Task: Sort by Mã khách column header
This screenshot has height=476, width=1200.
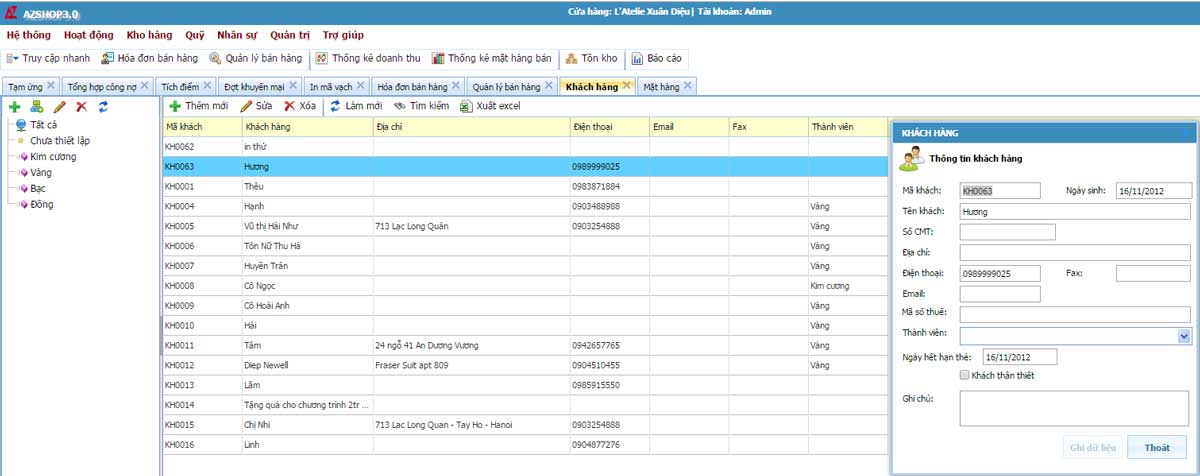Action: (x=202, y=127)
